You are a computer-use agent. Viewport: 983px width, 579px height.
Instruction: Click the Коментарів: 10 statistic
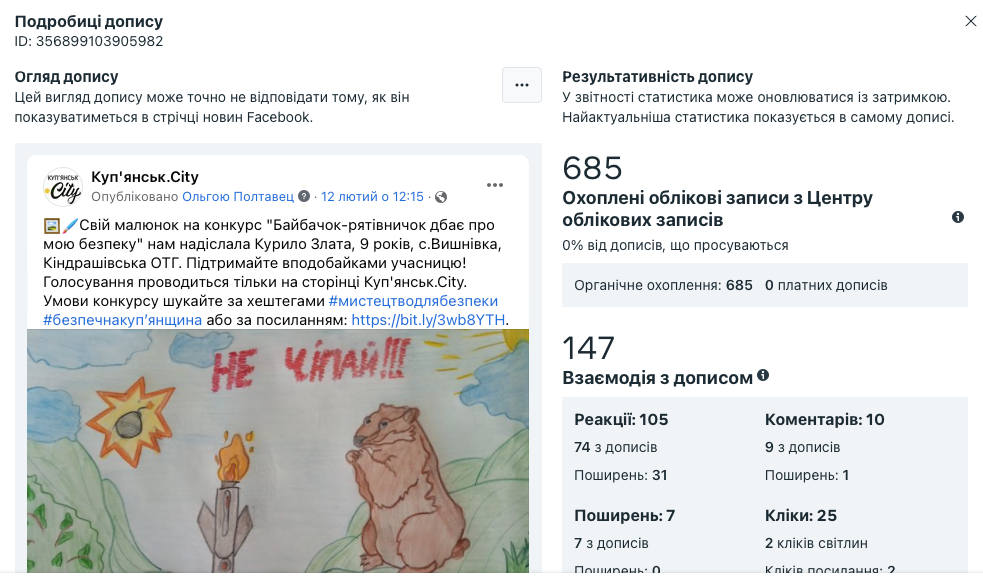tap(824, 419)
